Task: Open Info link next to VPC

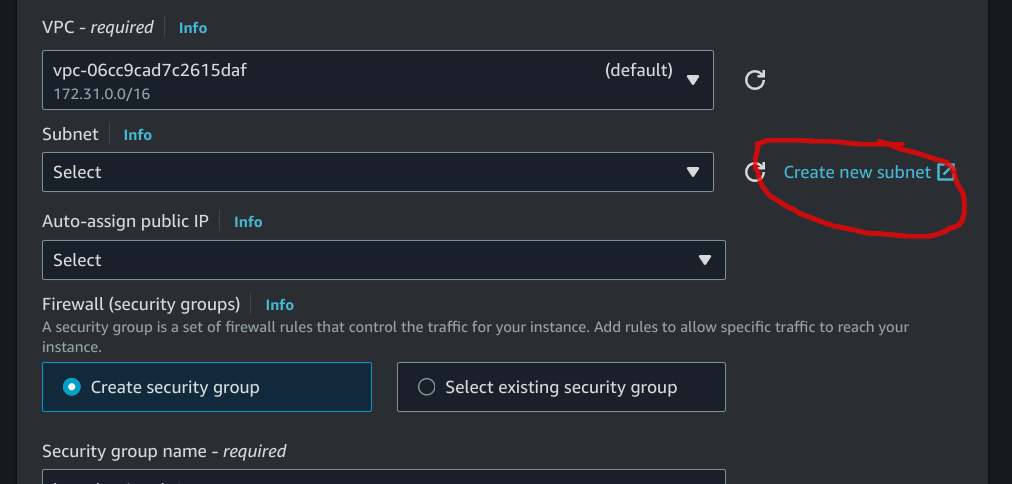Action: pos(193,28)
